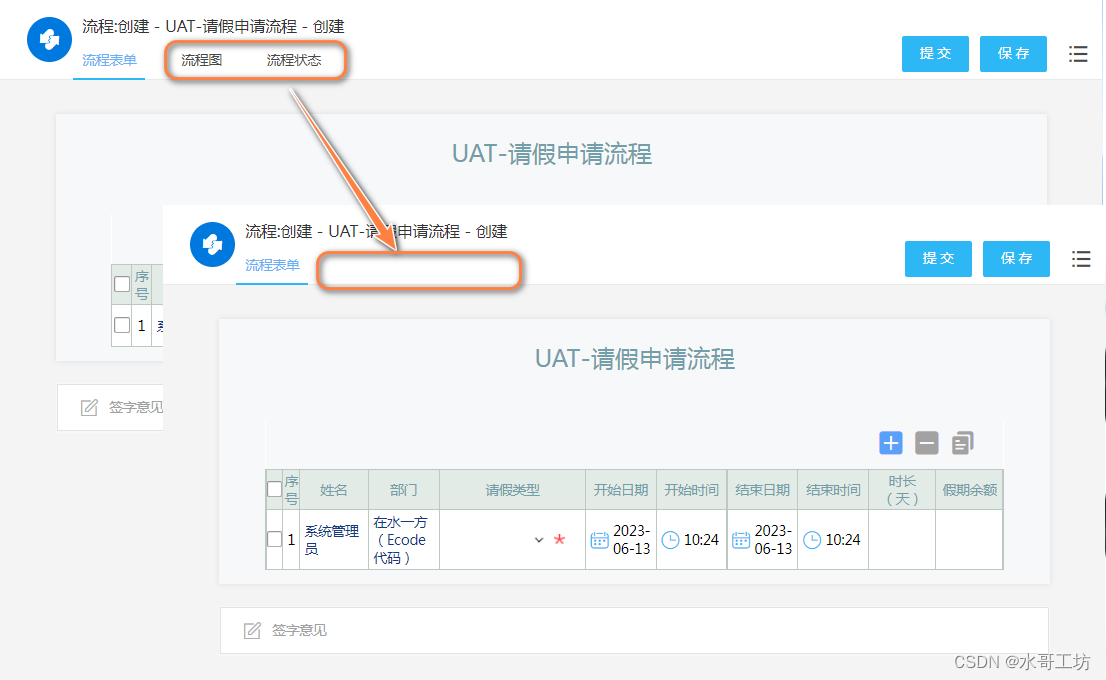Duplicate the row with the copy icon

[963, 443]
